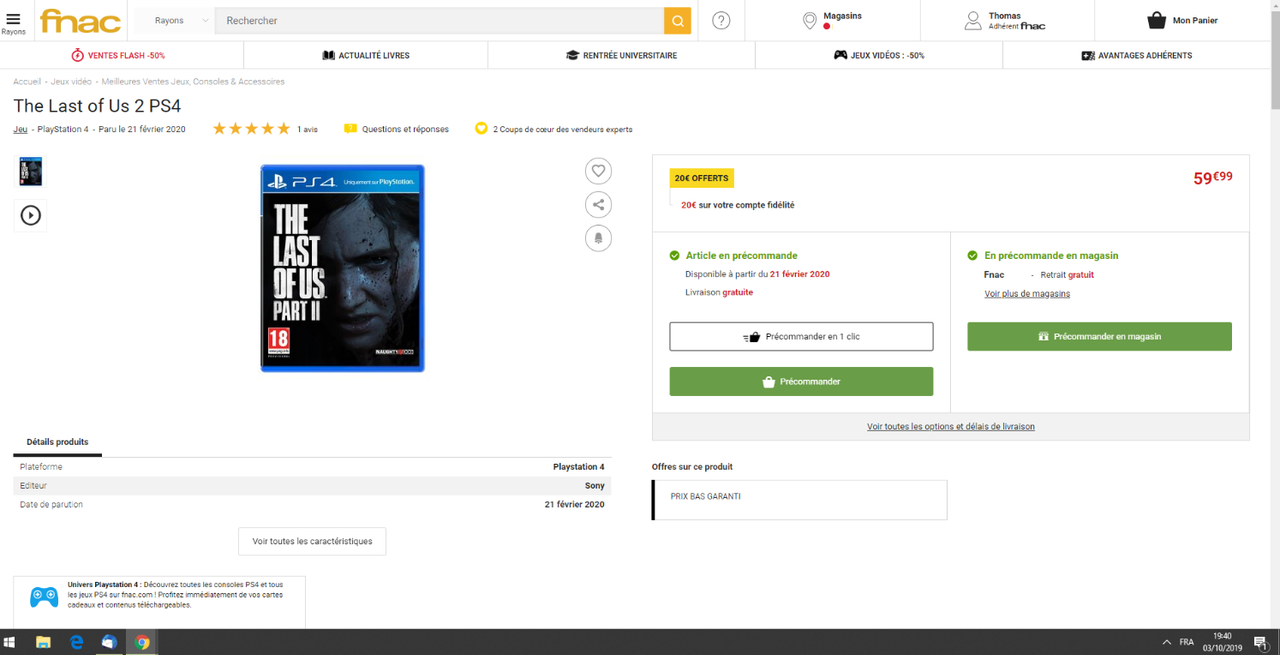Open Meilleures Ventes Jeux breadcrumb

pos(193,82)
